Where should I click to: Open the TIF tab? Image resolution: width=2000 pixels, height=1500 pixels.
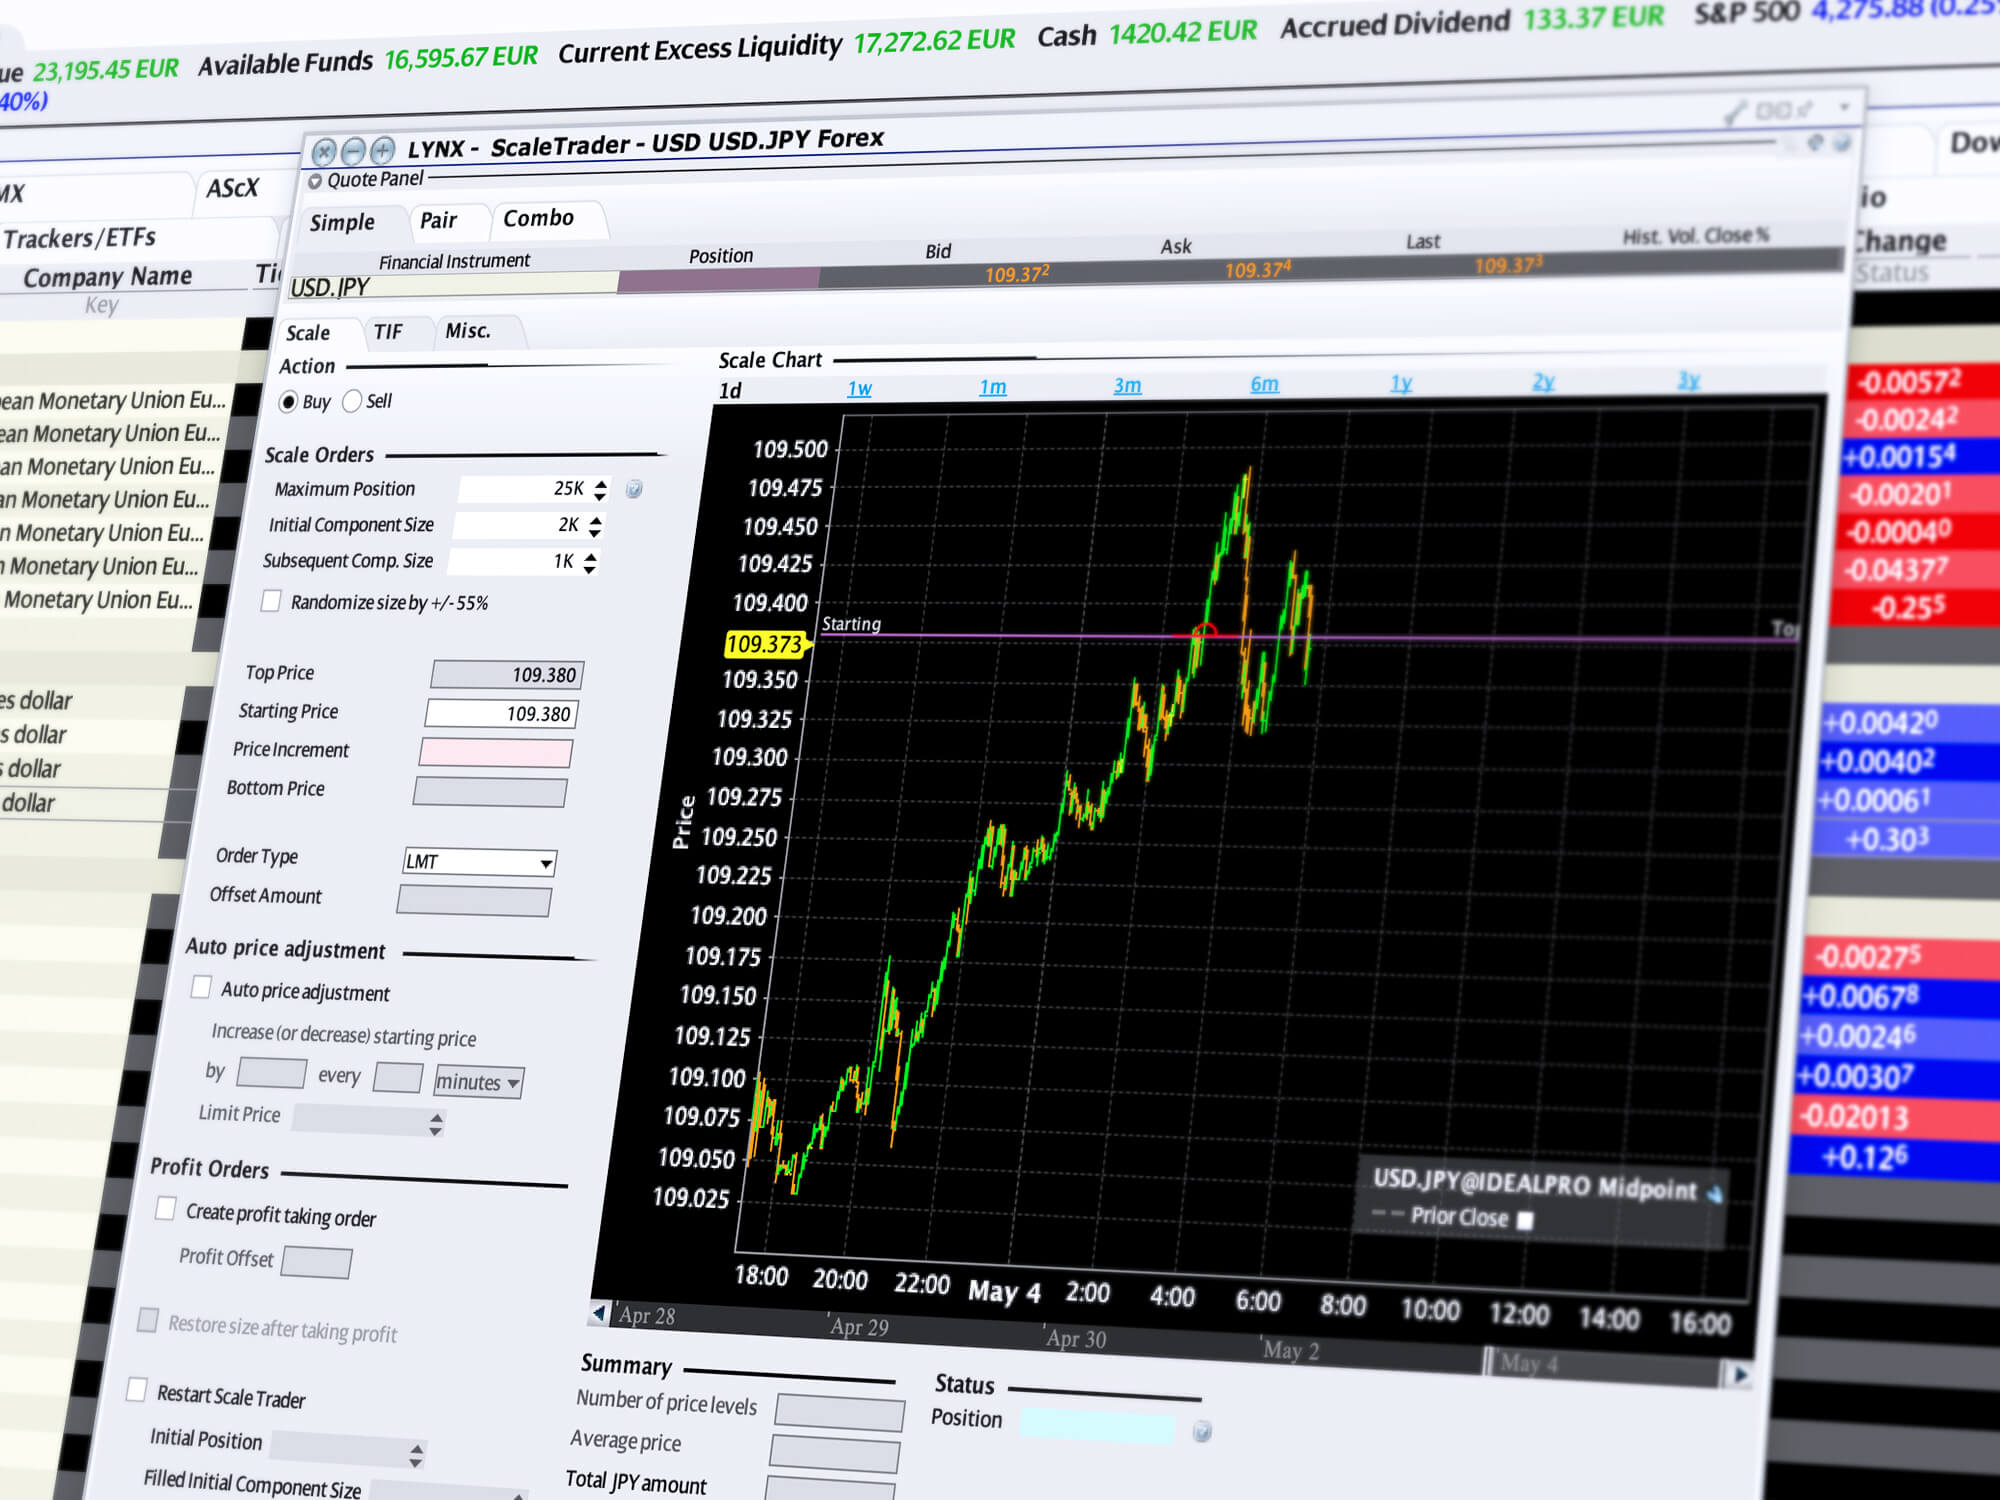pos(388,332)
